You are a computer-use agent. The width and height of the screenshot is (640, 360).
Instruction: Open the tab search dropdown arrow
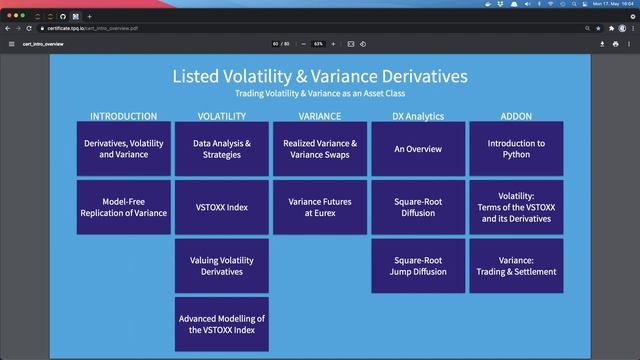[x=633, y=17]
